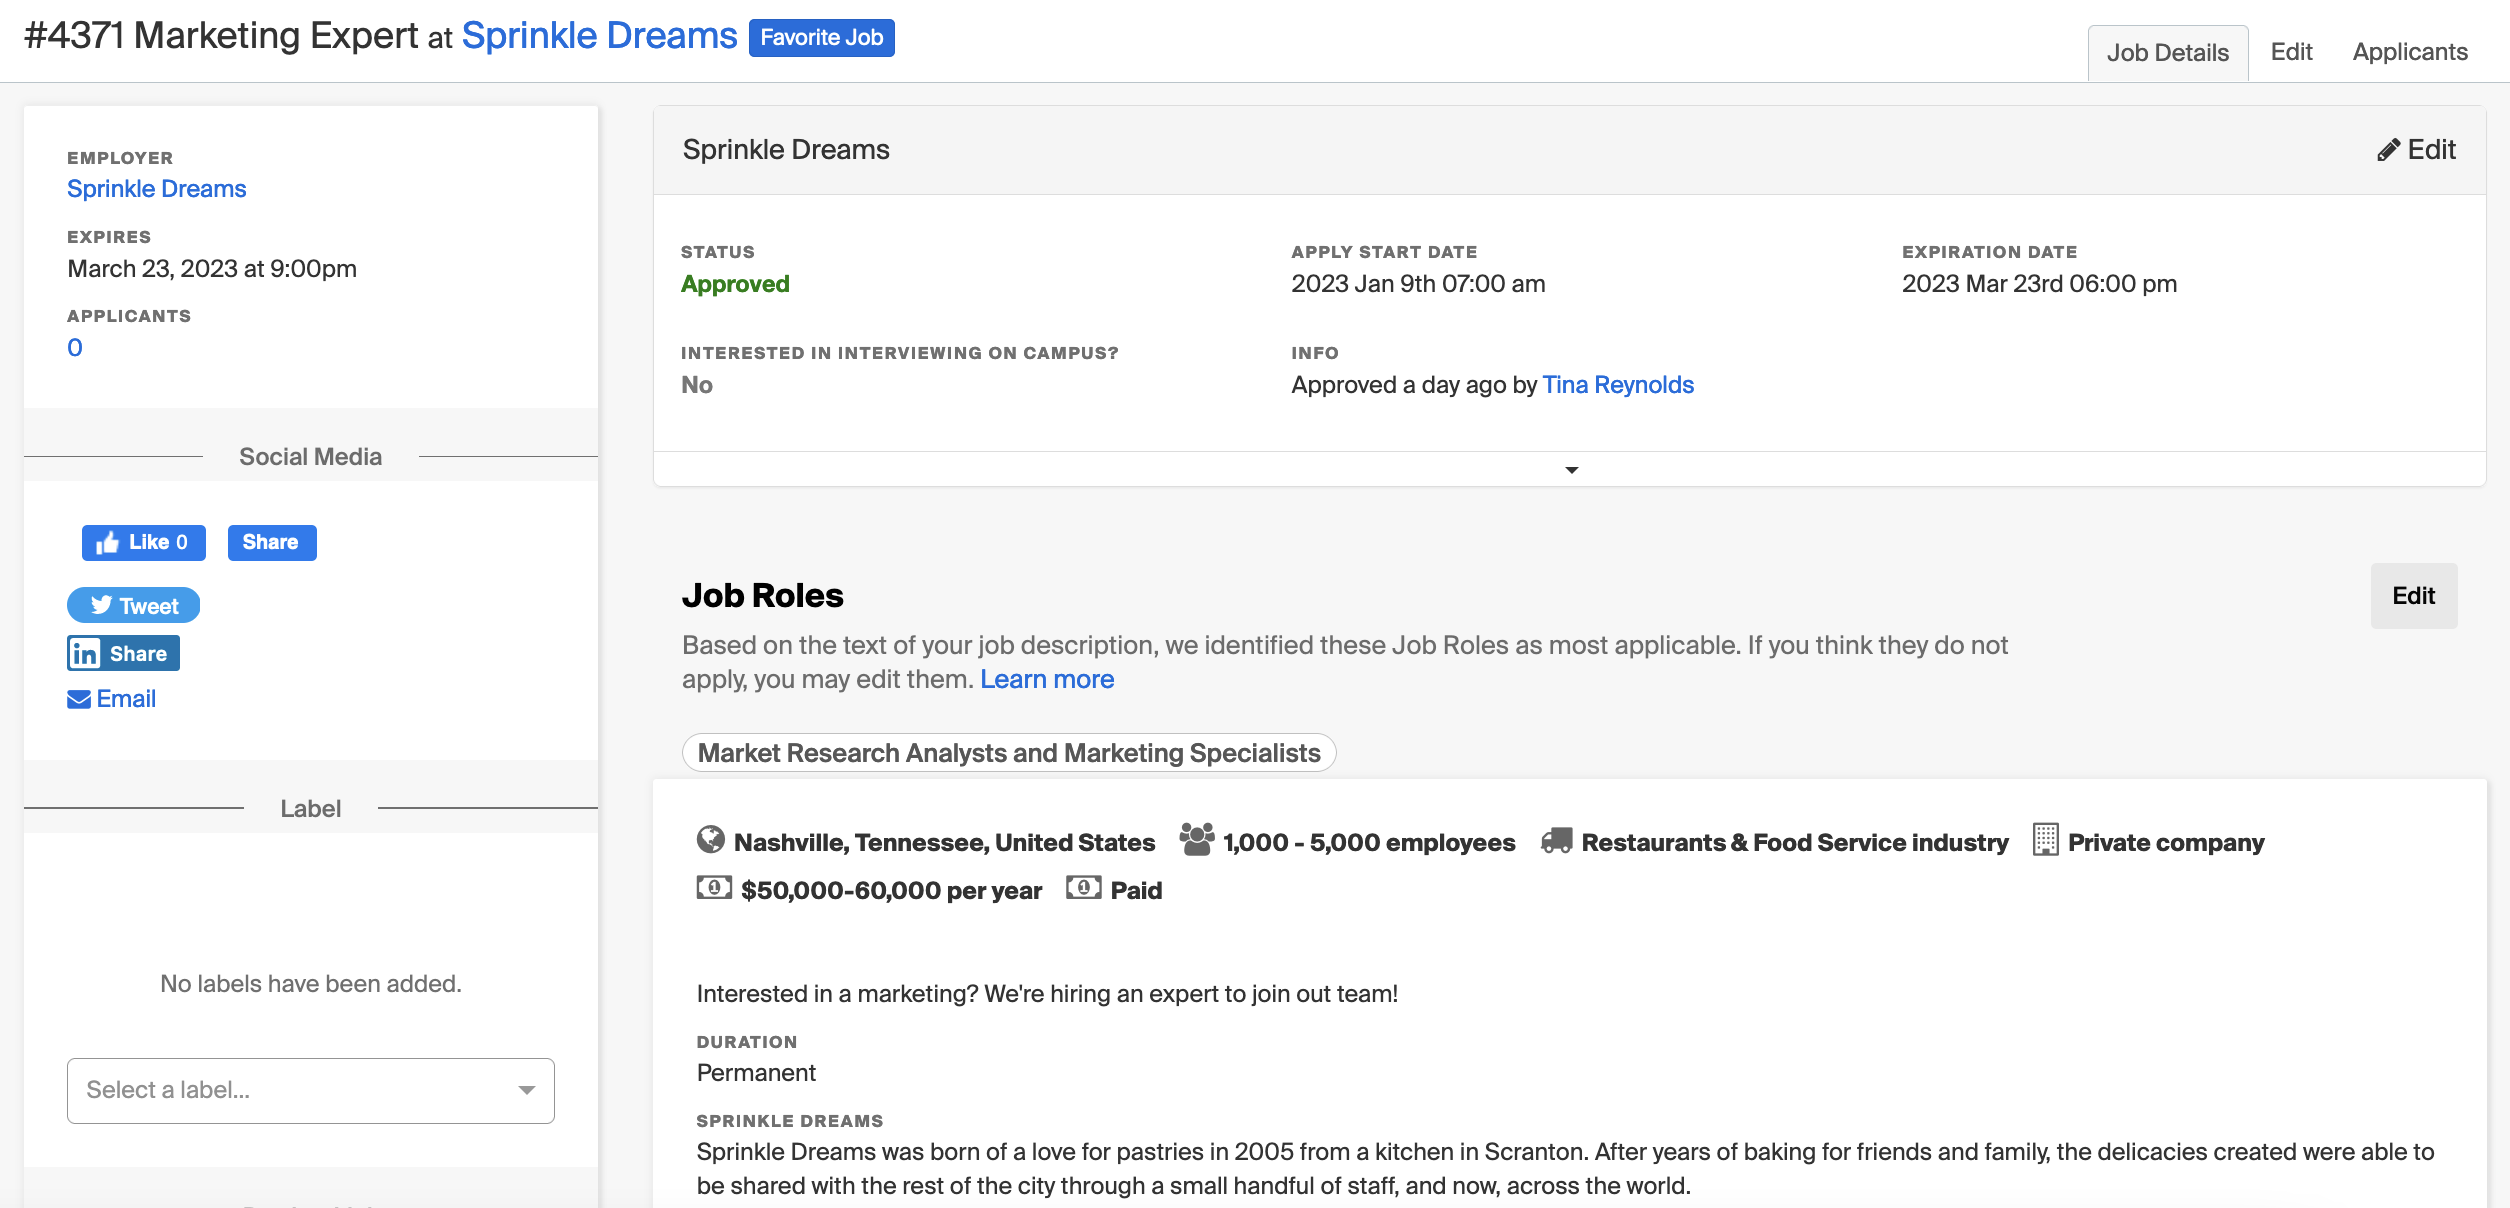Screen dimensions: 2510x1208
Task: Click Market Research Analysts and Marketing Specialists tag
Action: click(x=1008, y=753)
